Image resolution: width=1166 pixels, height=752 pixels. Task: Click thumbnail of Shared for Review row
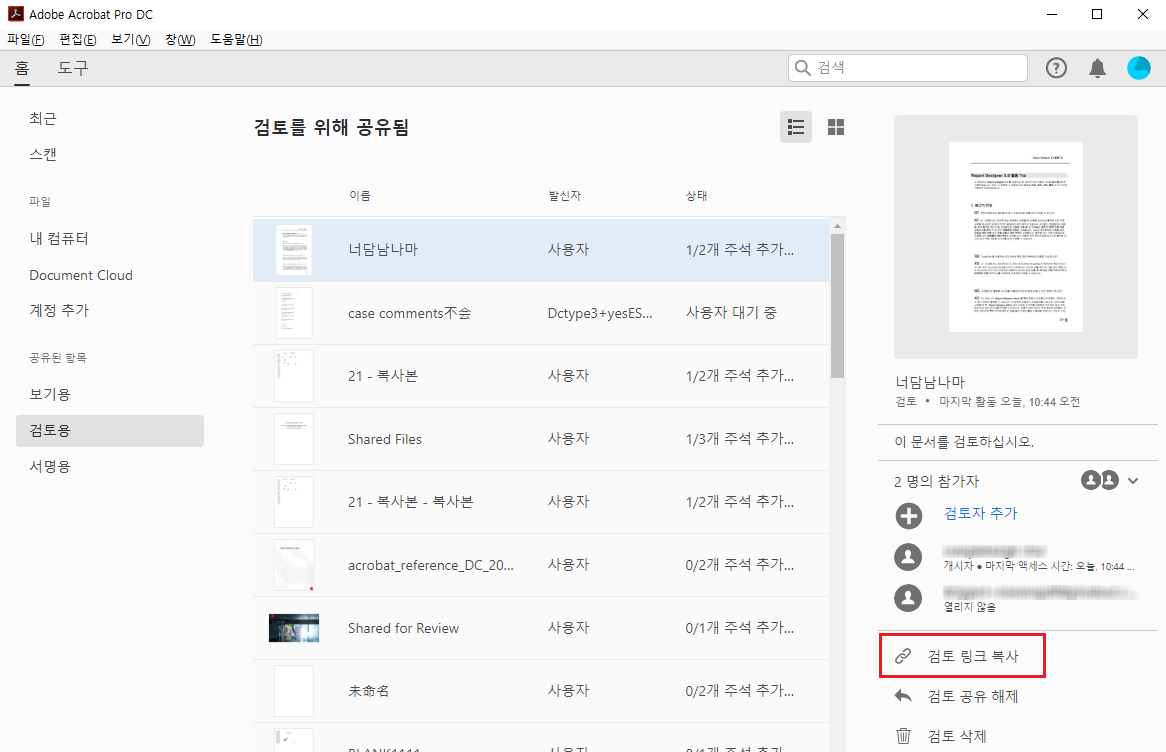[294, 628]
